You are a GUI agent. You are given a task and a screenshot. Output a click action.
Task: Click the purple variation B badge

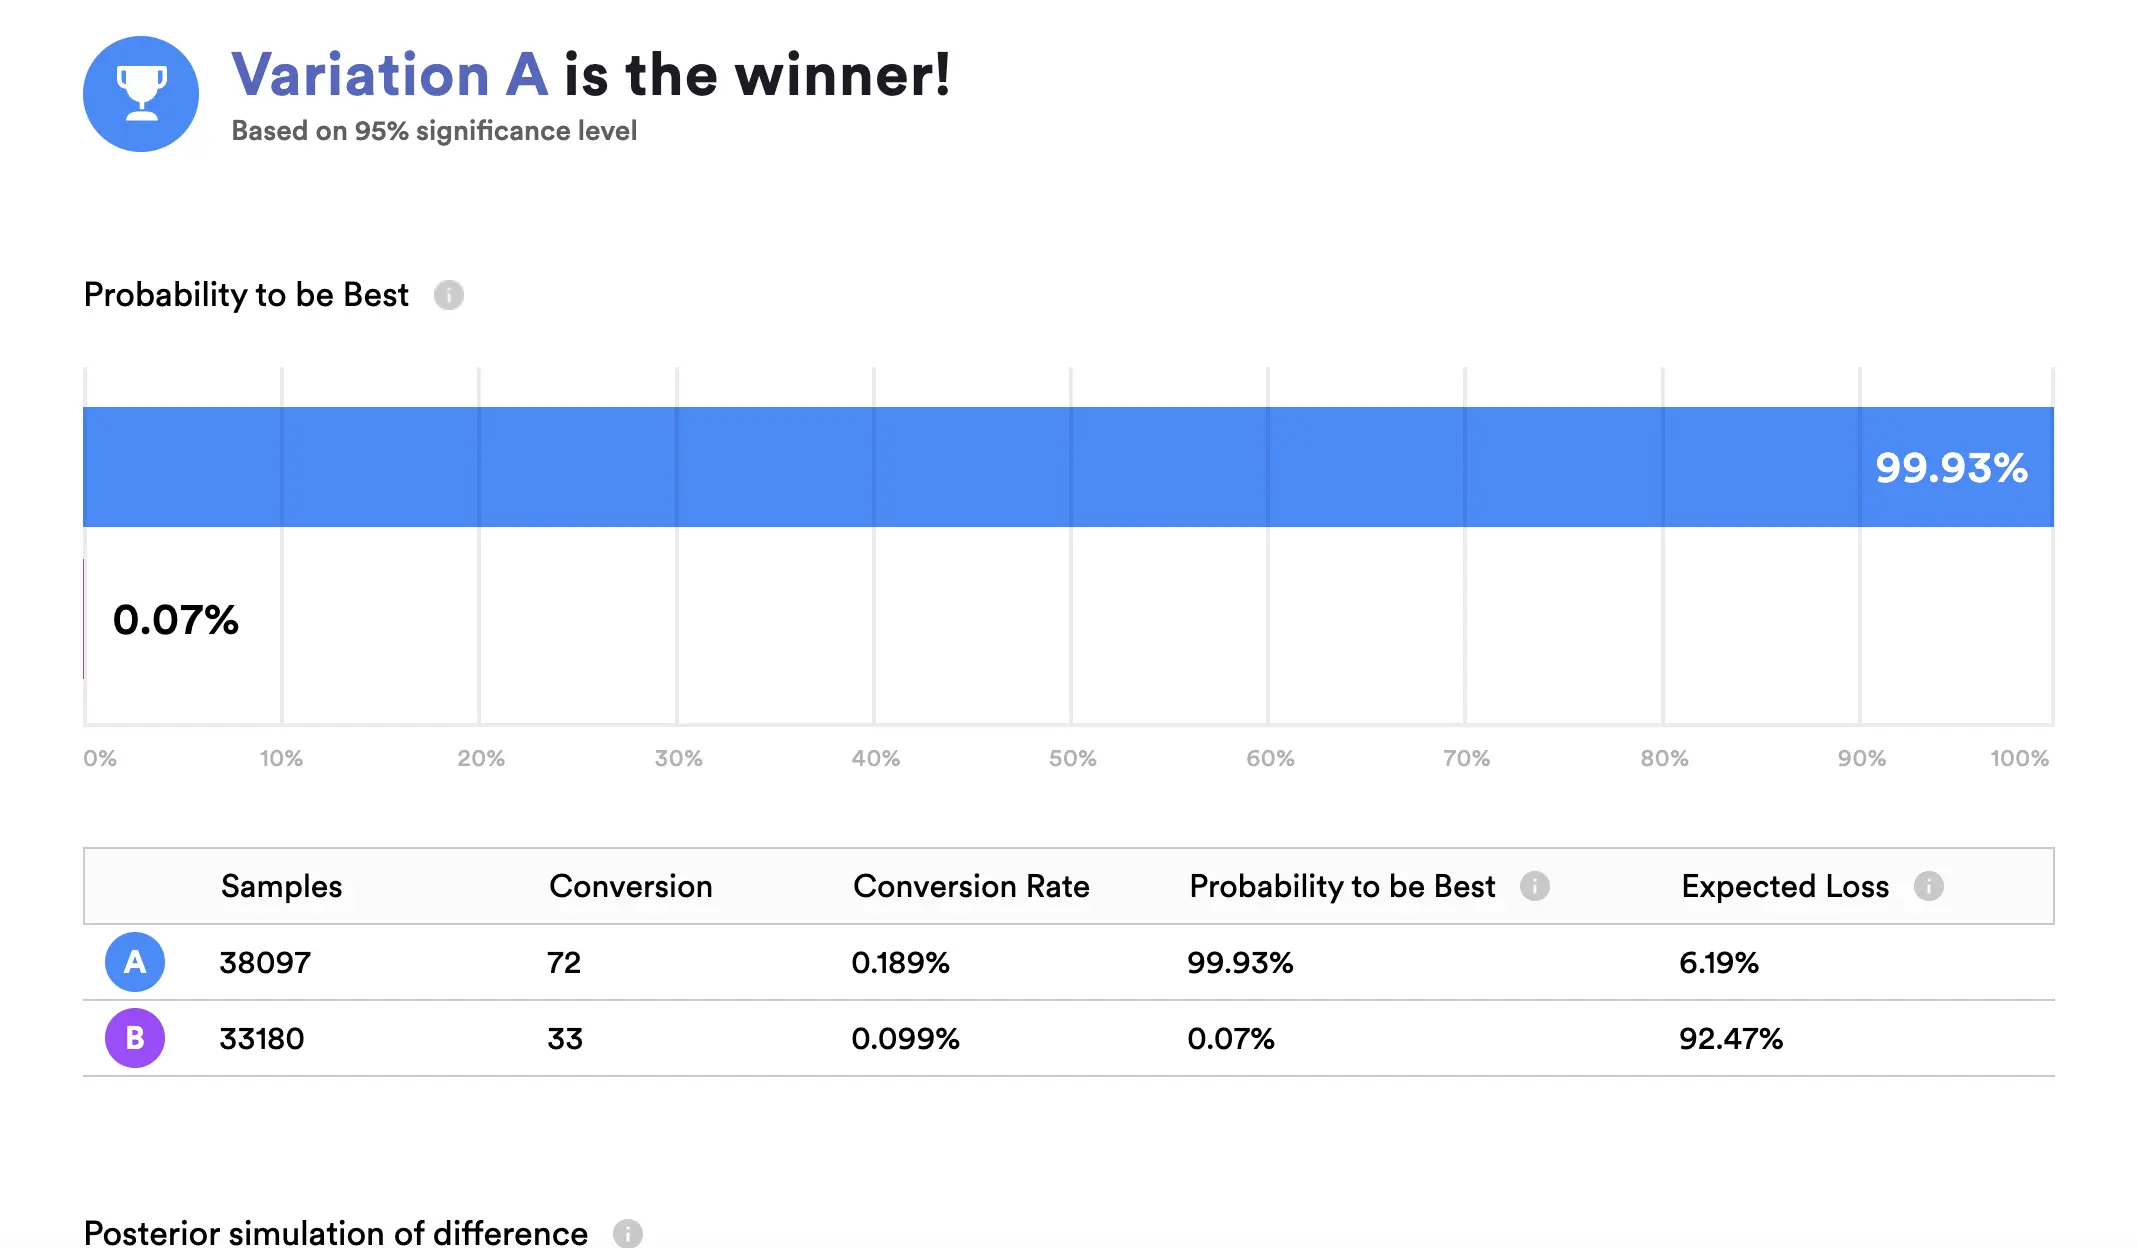point(135,1038)
